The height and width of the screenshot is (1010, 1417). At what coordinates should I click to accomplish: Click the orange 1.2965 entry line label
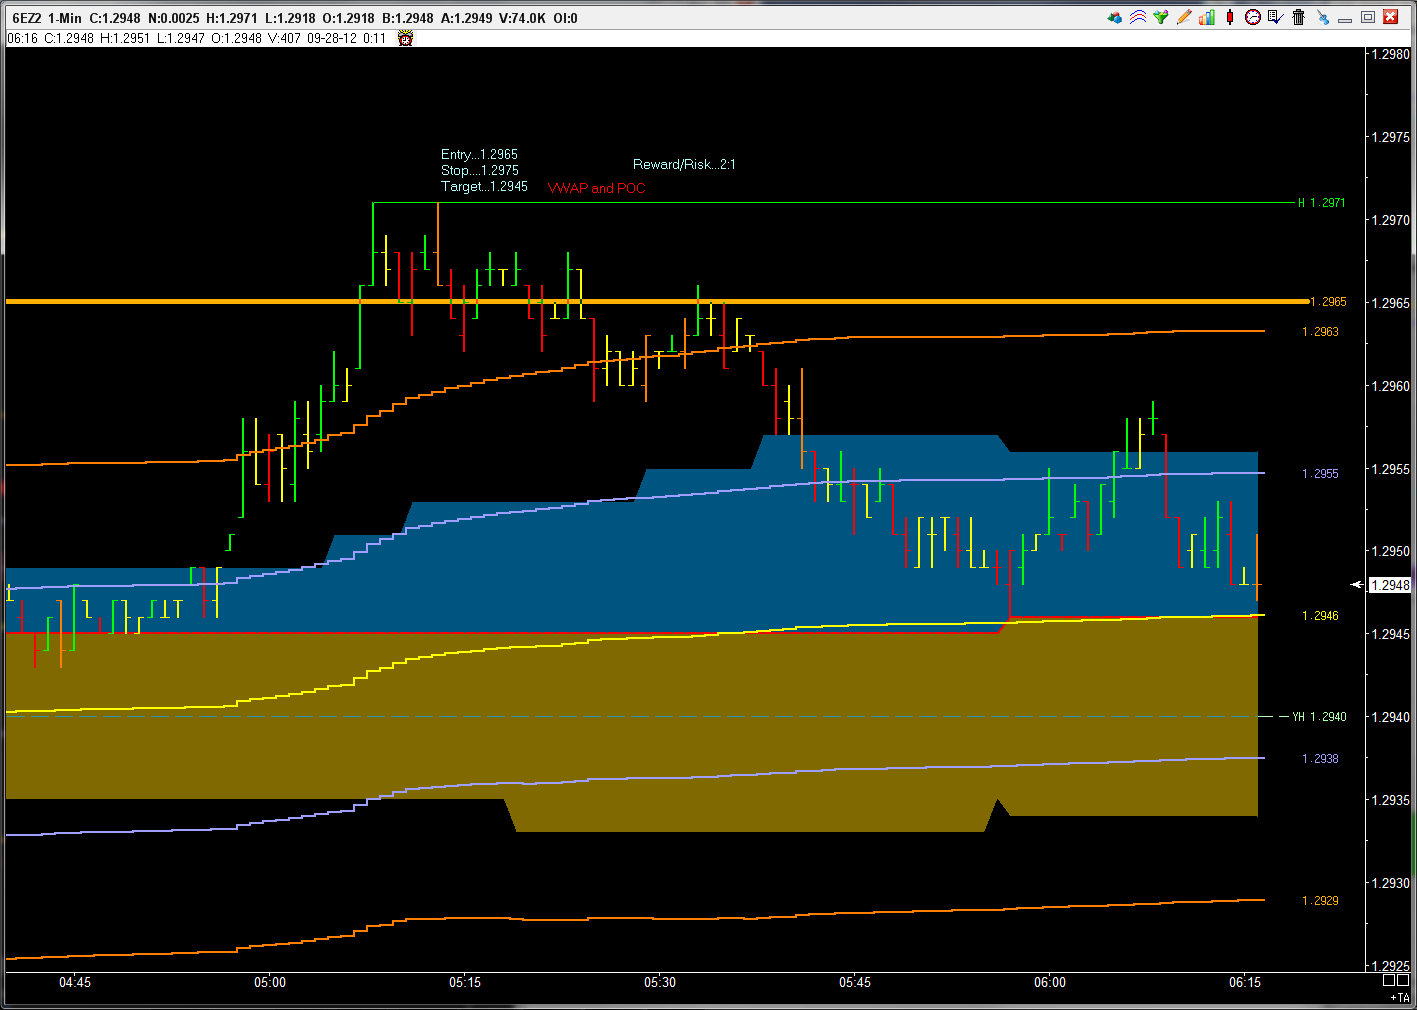click(x=1328, y=302)
